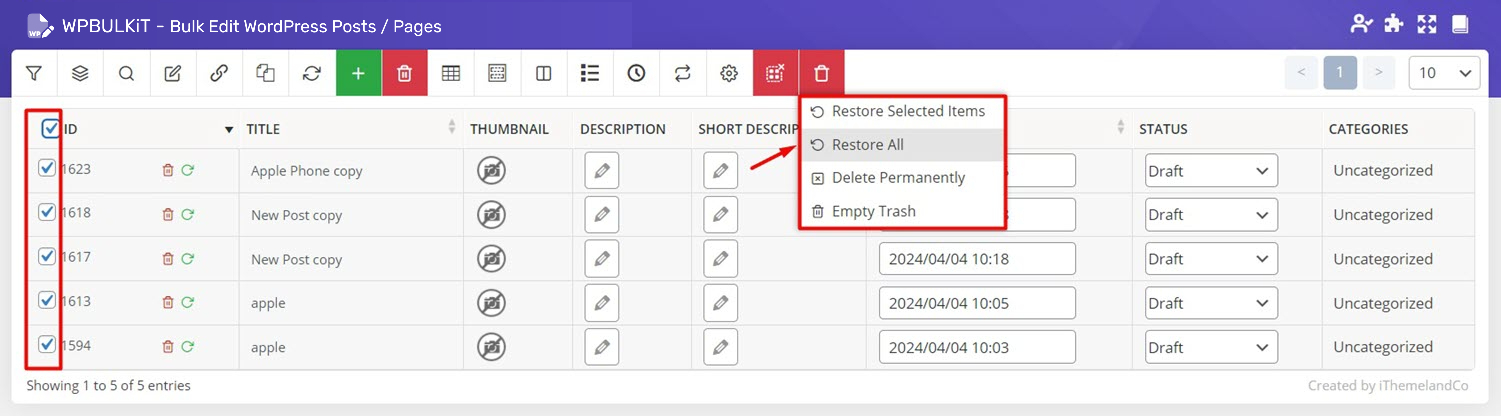Click the user puzzle icon in header
This screenshot has height=416, width=1501.
click(1362, 25)
